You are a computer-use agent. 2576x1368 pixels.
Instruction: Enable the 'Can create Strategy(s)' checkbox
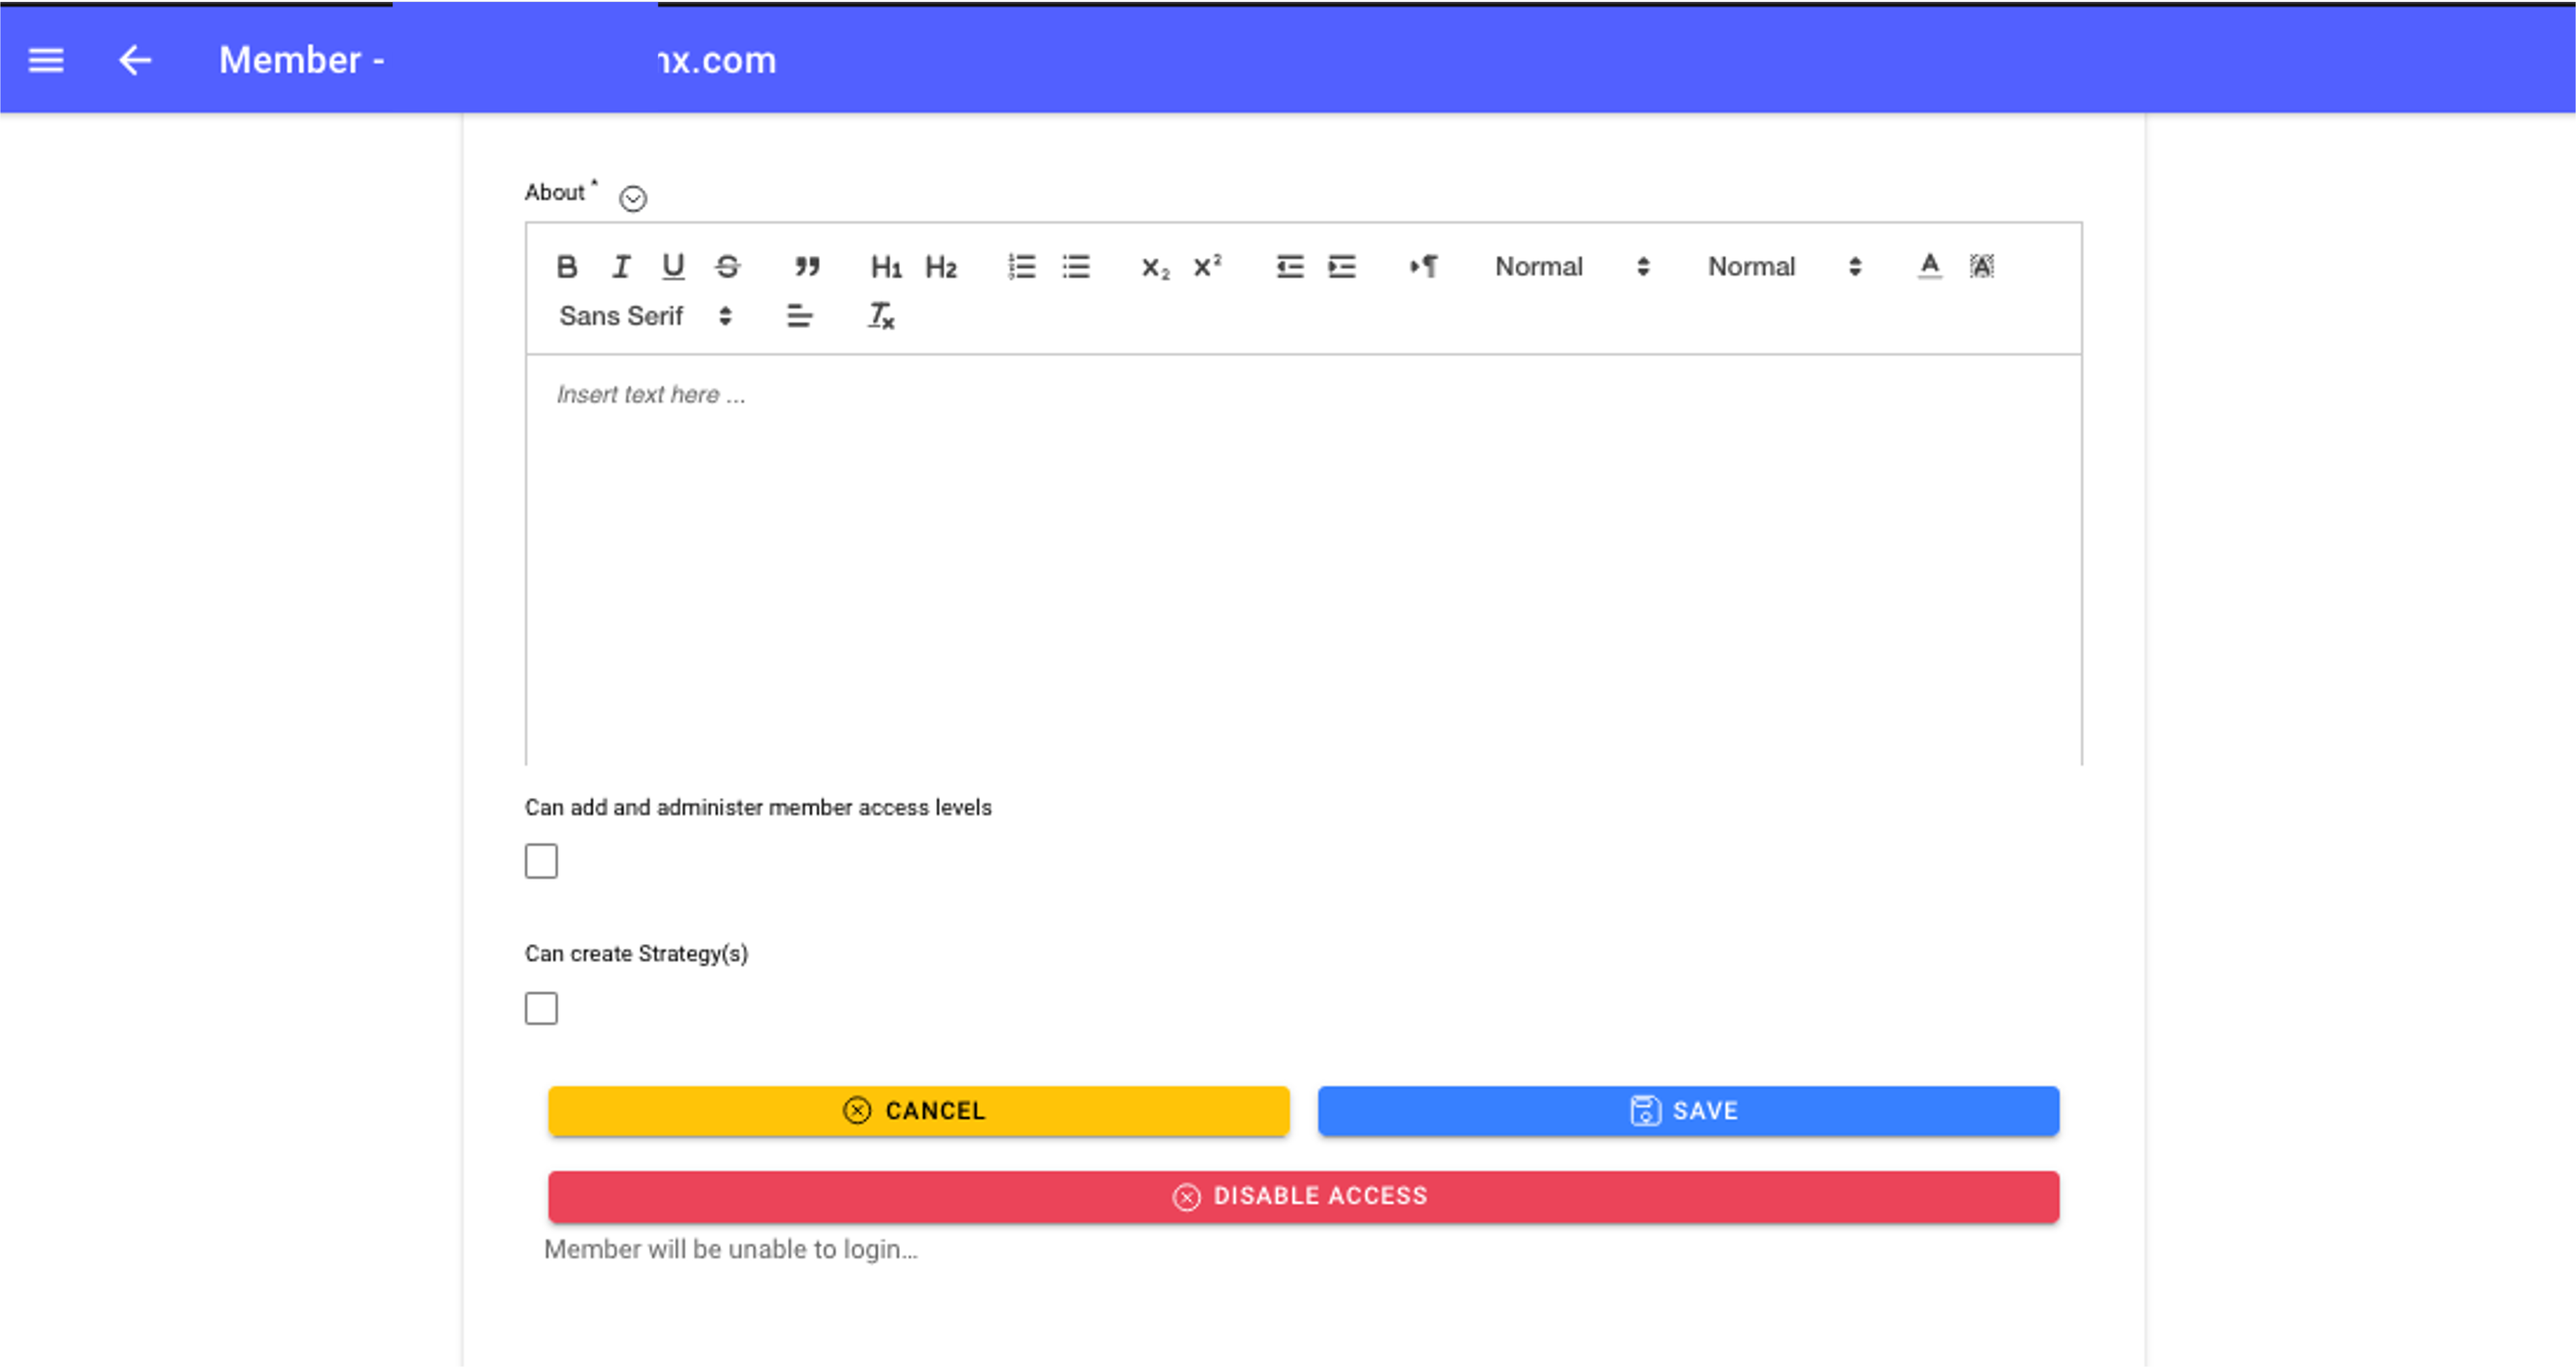click(x=541, y=1008)
